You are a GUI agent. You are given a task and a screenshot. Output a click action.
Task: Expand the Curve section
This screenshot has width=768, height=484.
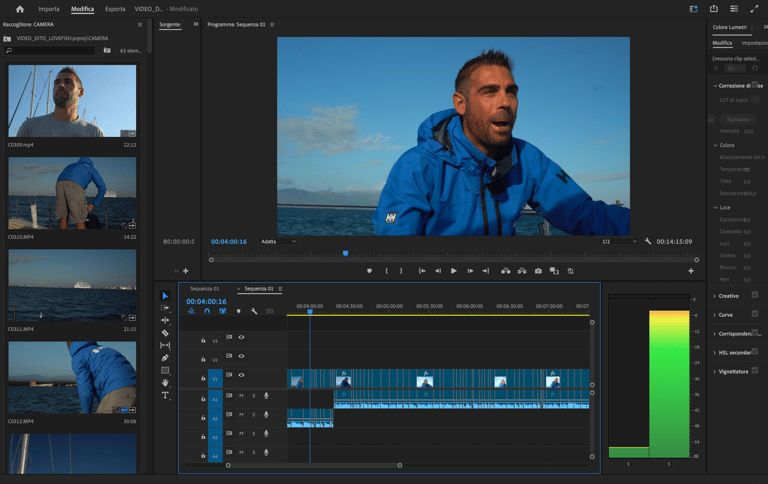tap(715, 315)
